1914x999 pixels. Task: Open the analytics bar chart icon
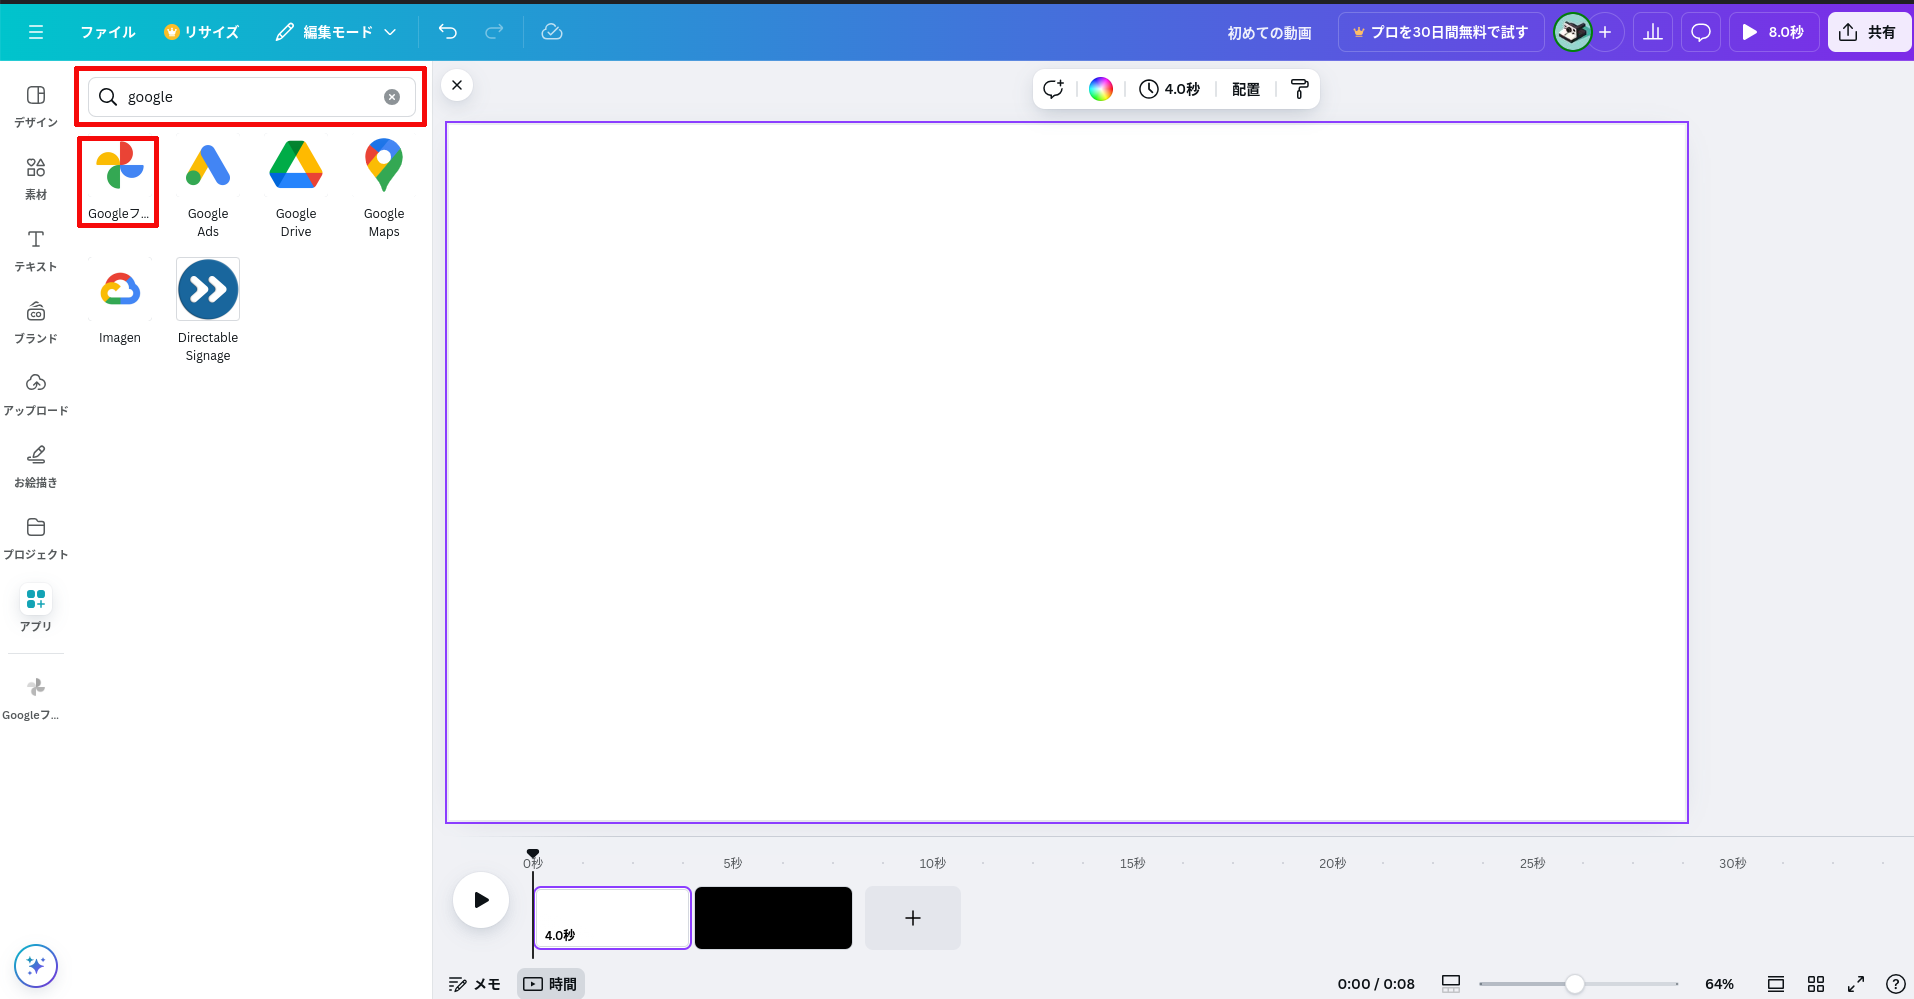[1653, 32]
